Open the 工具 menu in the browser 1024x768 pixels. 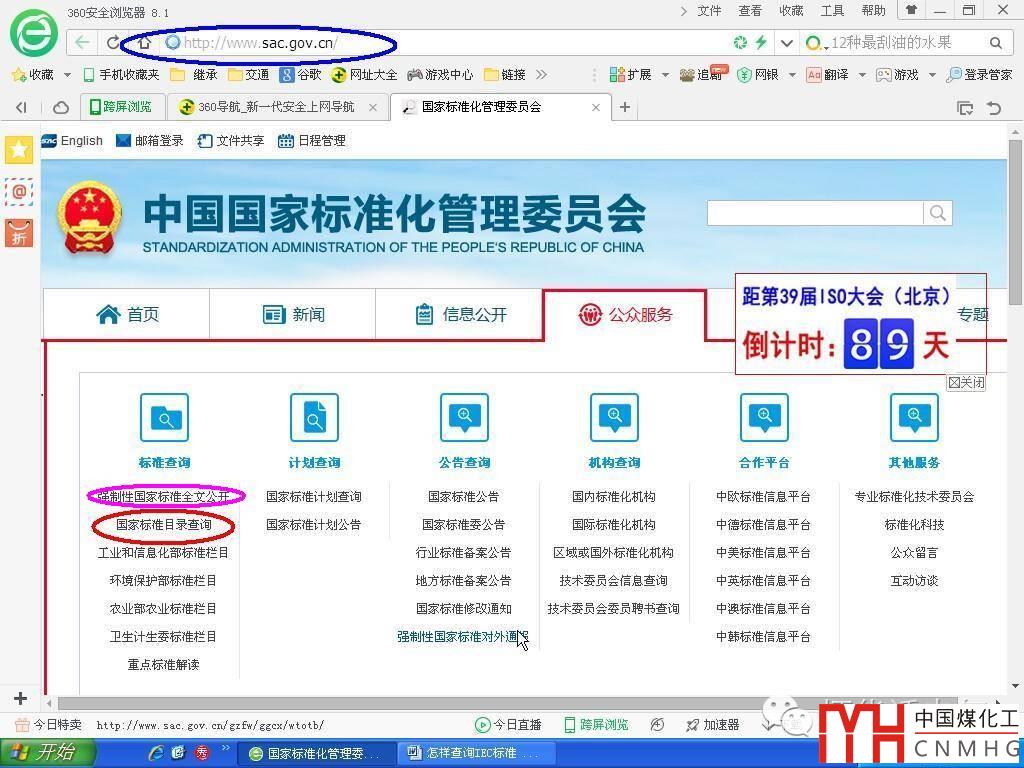point(832,11)
